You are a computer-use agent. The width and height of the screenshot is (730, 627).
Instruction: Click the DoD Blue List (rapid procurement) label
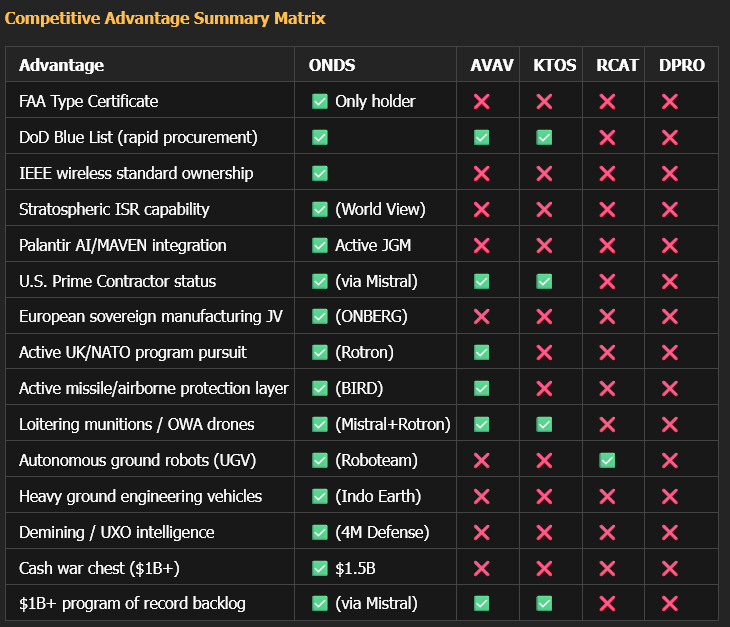pyautogui.click(x=138, y=137)
